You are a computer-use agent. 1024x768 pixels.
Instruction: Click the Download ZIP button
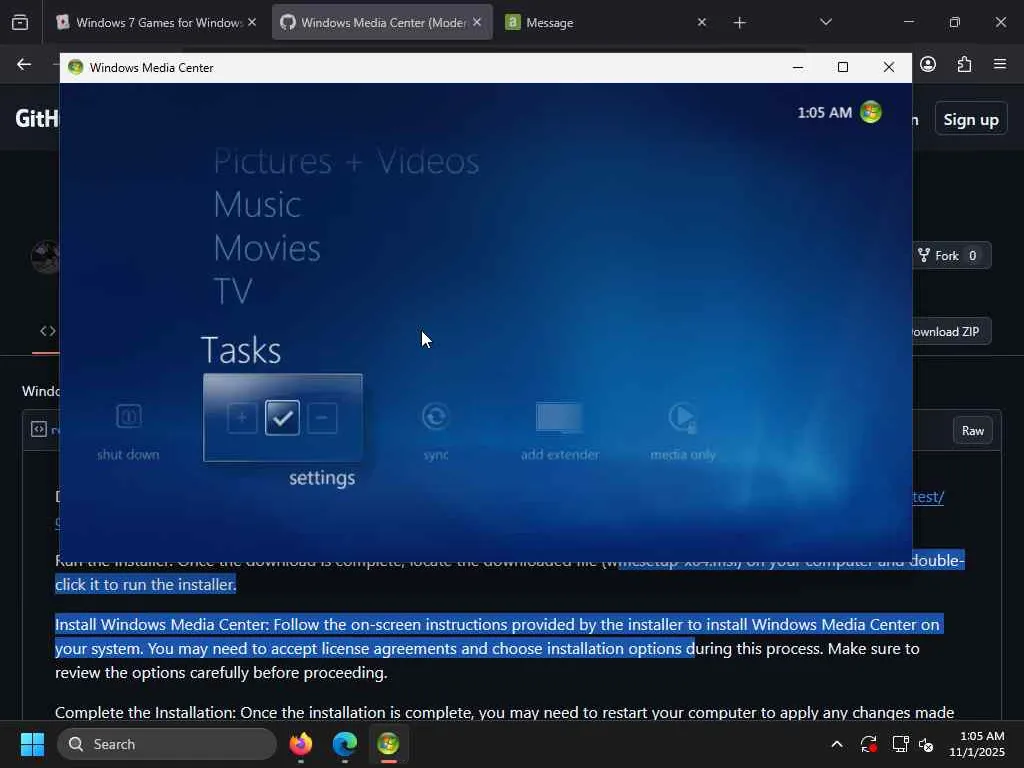coord(950,332)
